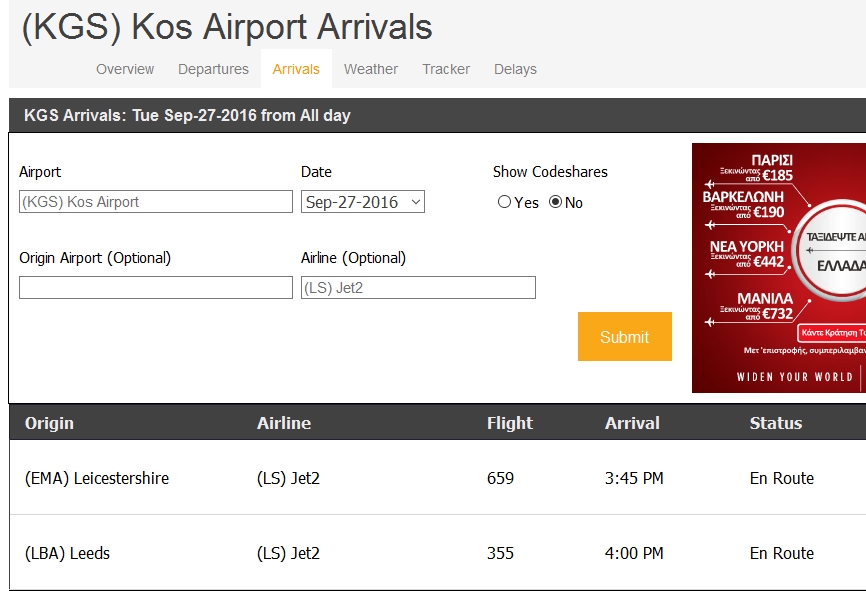
Task: Select Yes for Show Codeshares
Action: 504,202
